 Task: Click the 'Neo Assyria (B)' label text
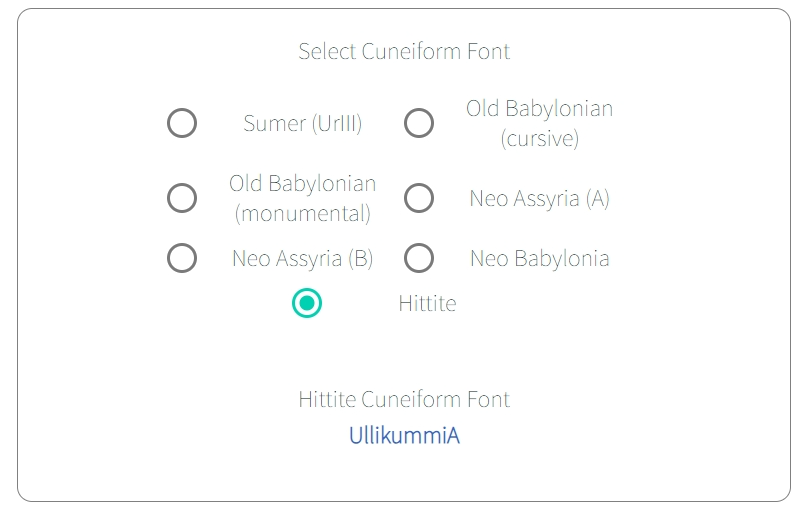[x=302, y=258]
